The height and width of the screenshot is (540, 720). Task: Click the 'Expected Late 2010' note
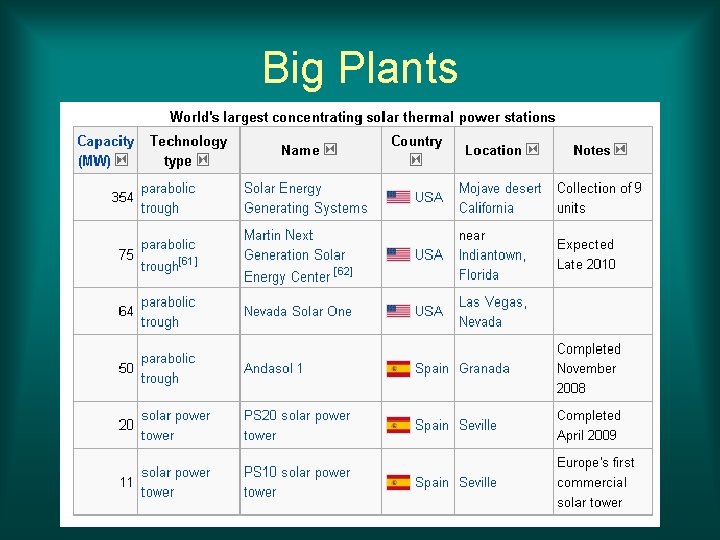coord(586,254)
